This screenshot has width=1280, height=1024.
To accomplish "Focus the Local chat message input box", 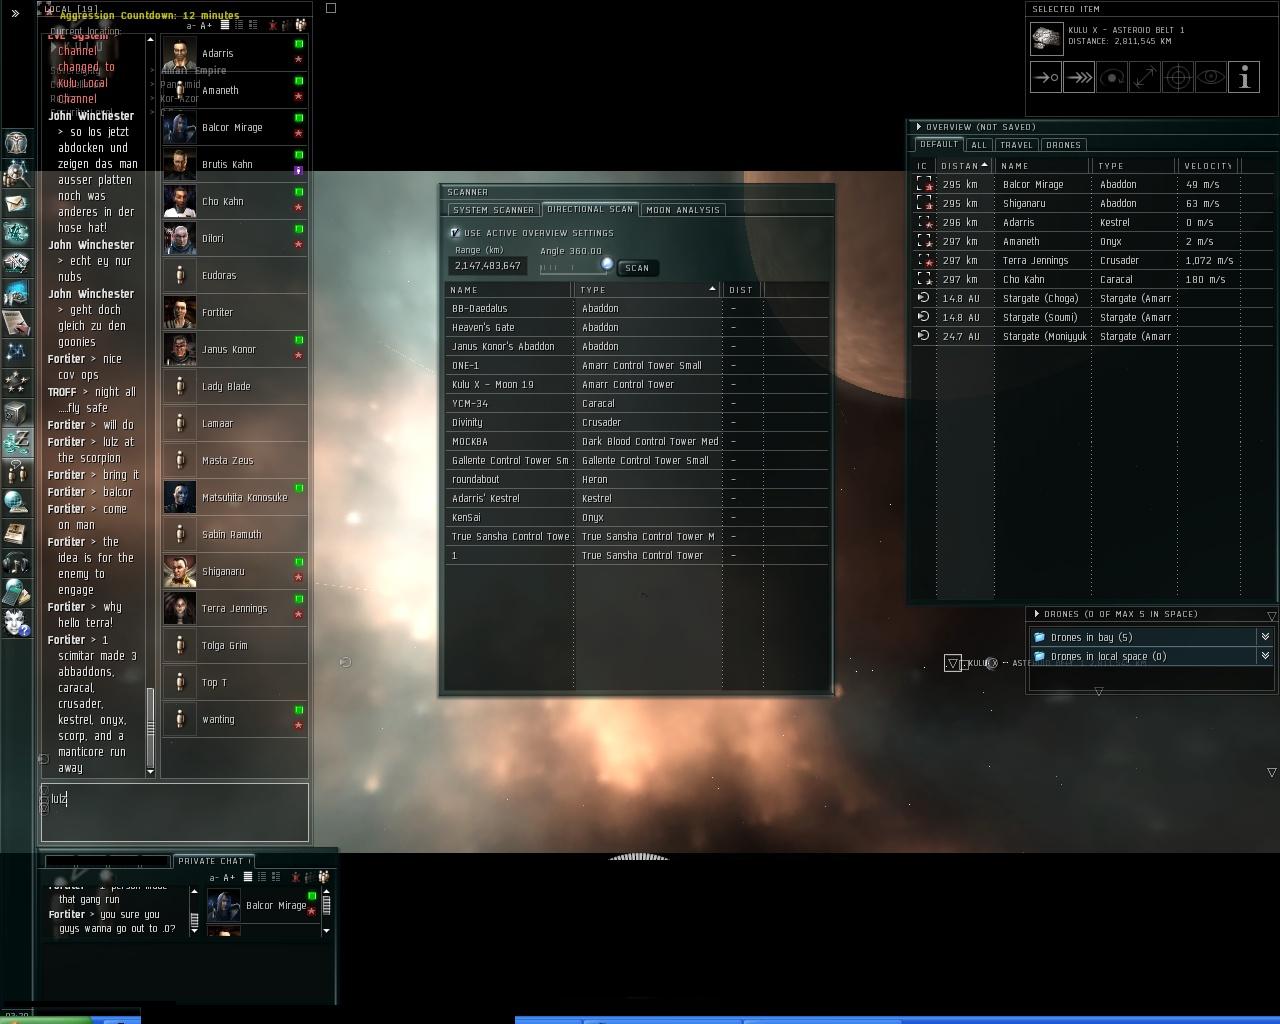I will pyautogui.click(x=175, y=812).
